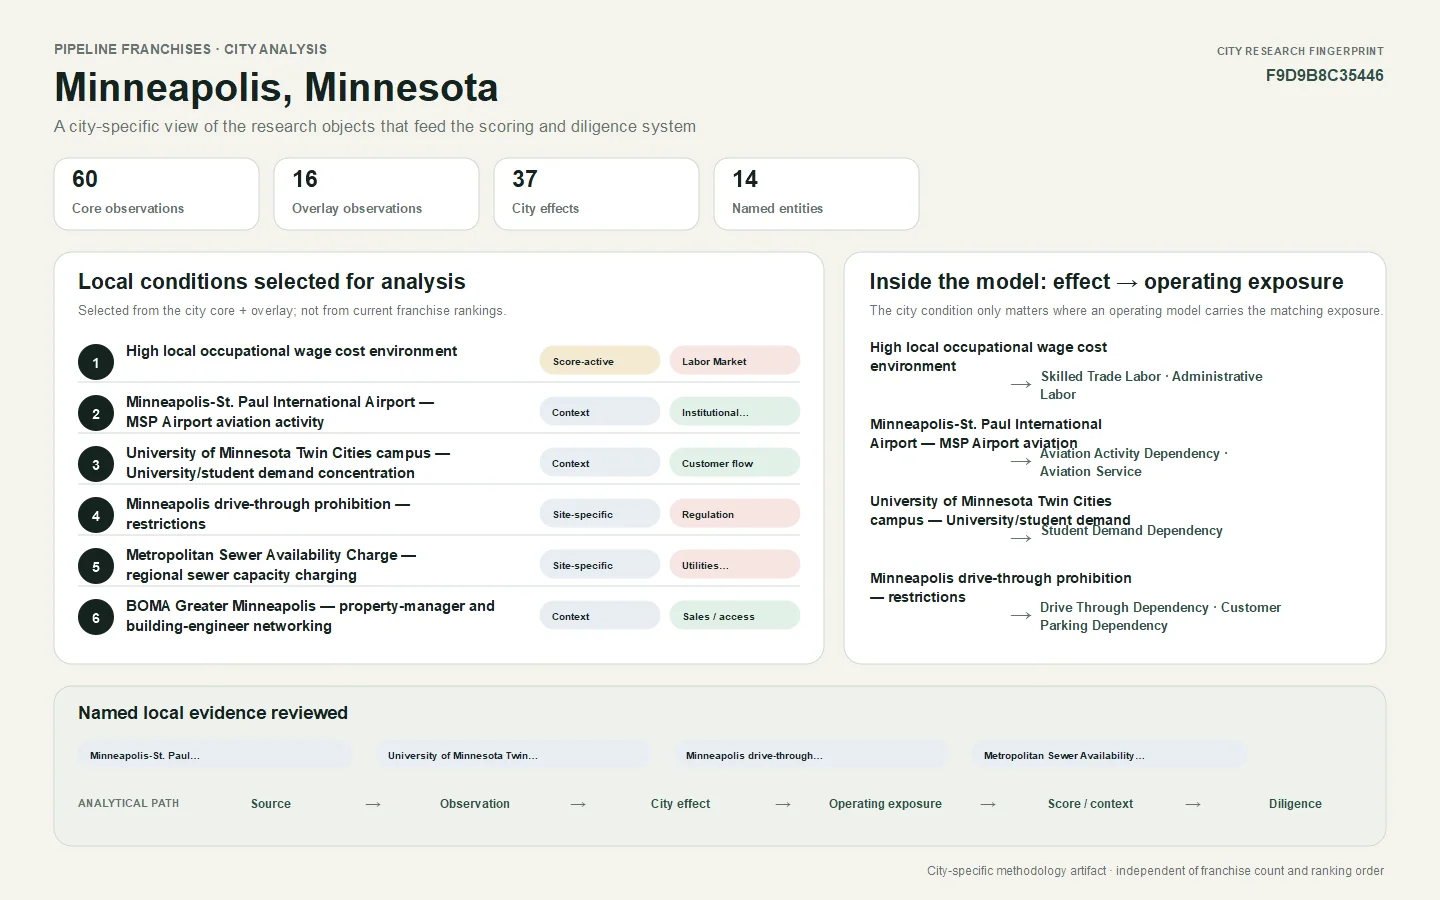Click the Institutional… tag
This screenshot has width=1440, height=900.
point(735,412)
